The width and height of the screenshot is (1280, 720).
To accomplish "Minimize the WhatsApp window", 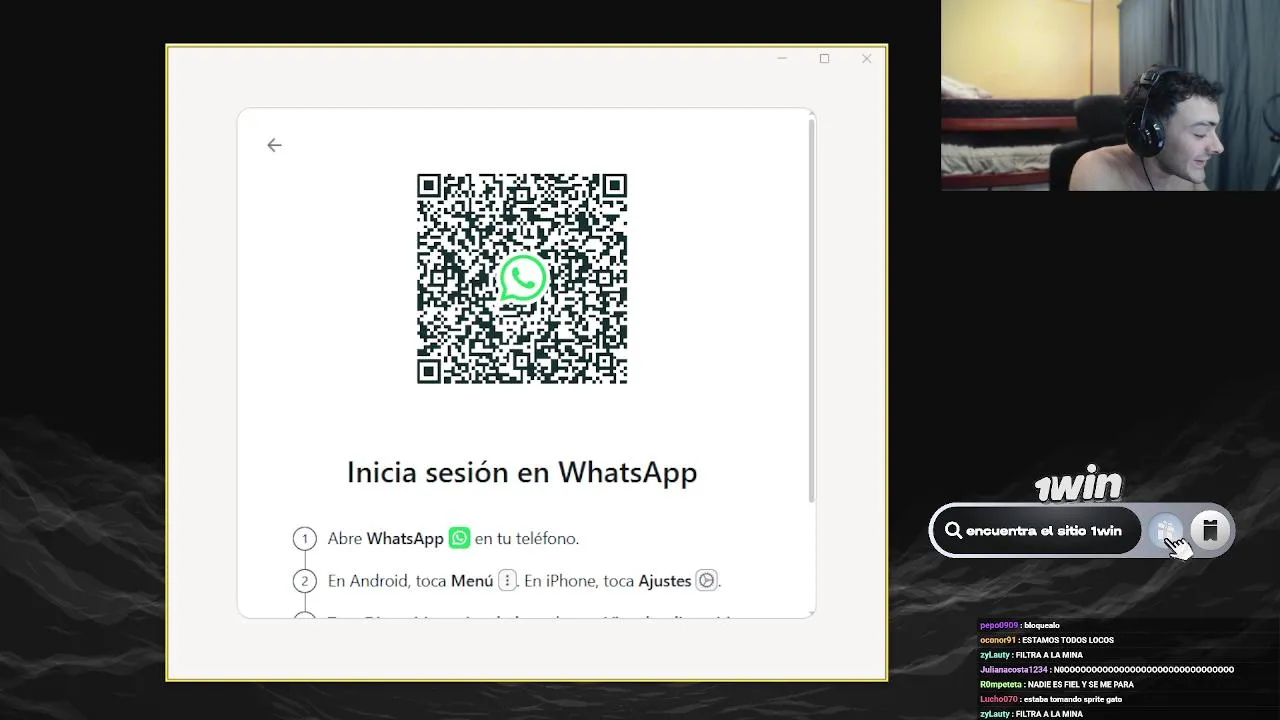I will [x=782, y=58].
